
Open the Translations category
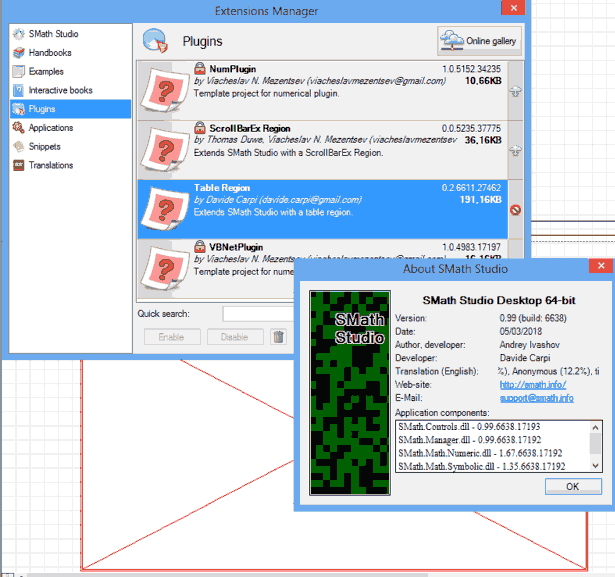click(51, 165)
